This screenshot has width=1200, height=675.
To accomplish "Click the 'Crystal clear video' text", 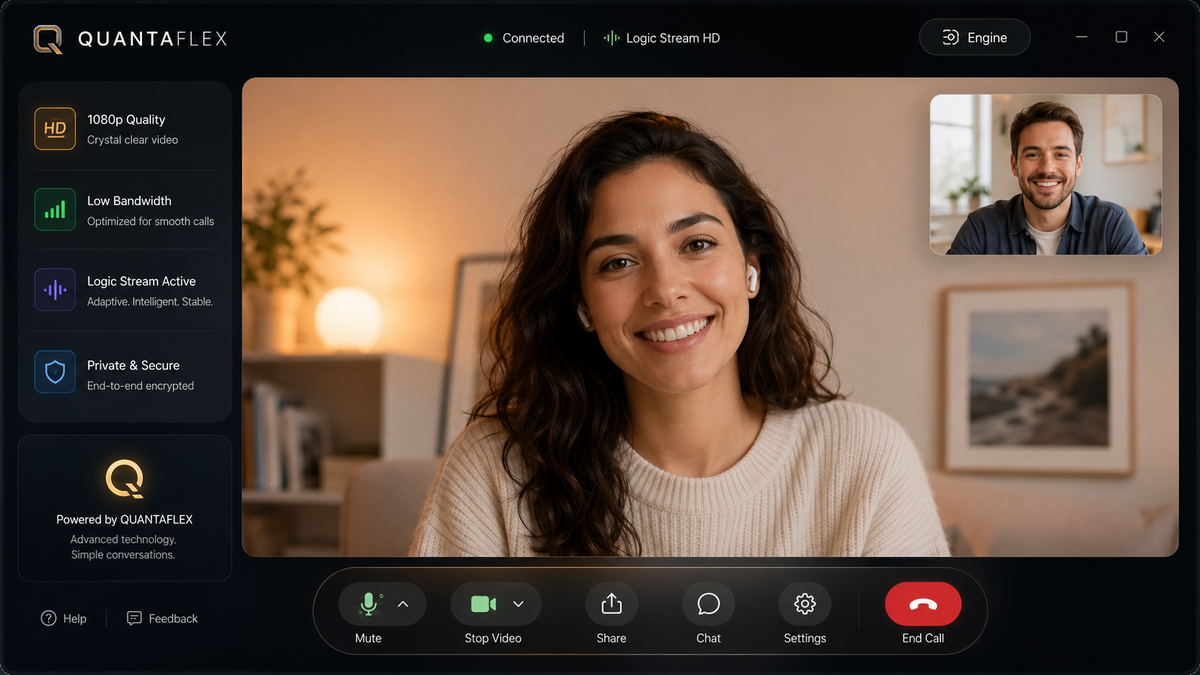I will tap(132, 140).
